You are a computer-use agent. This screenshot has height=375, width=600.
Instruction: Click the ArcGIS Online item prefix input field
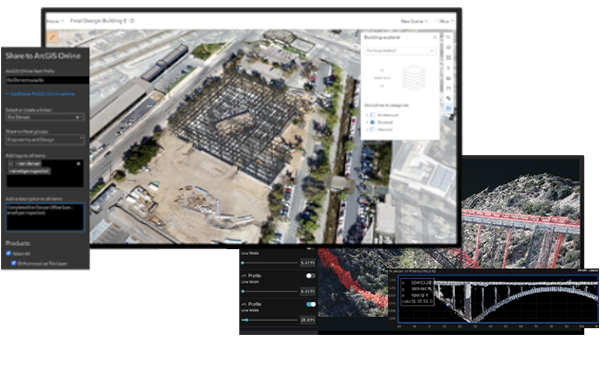(x=47, y=80)
